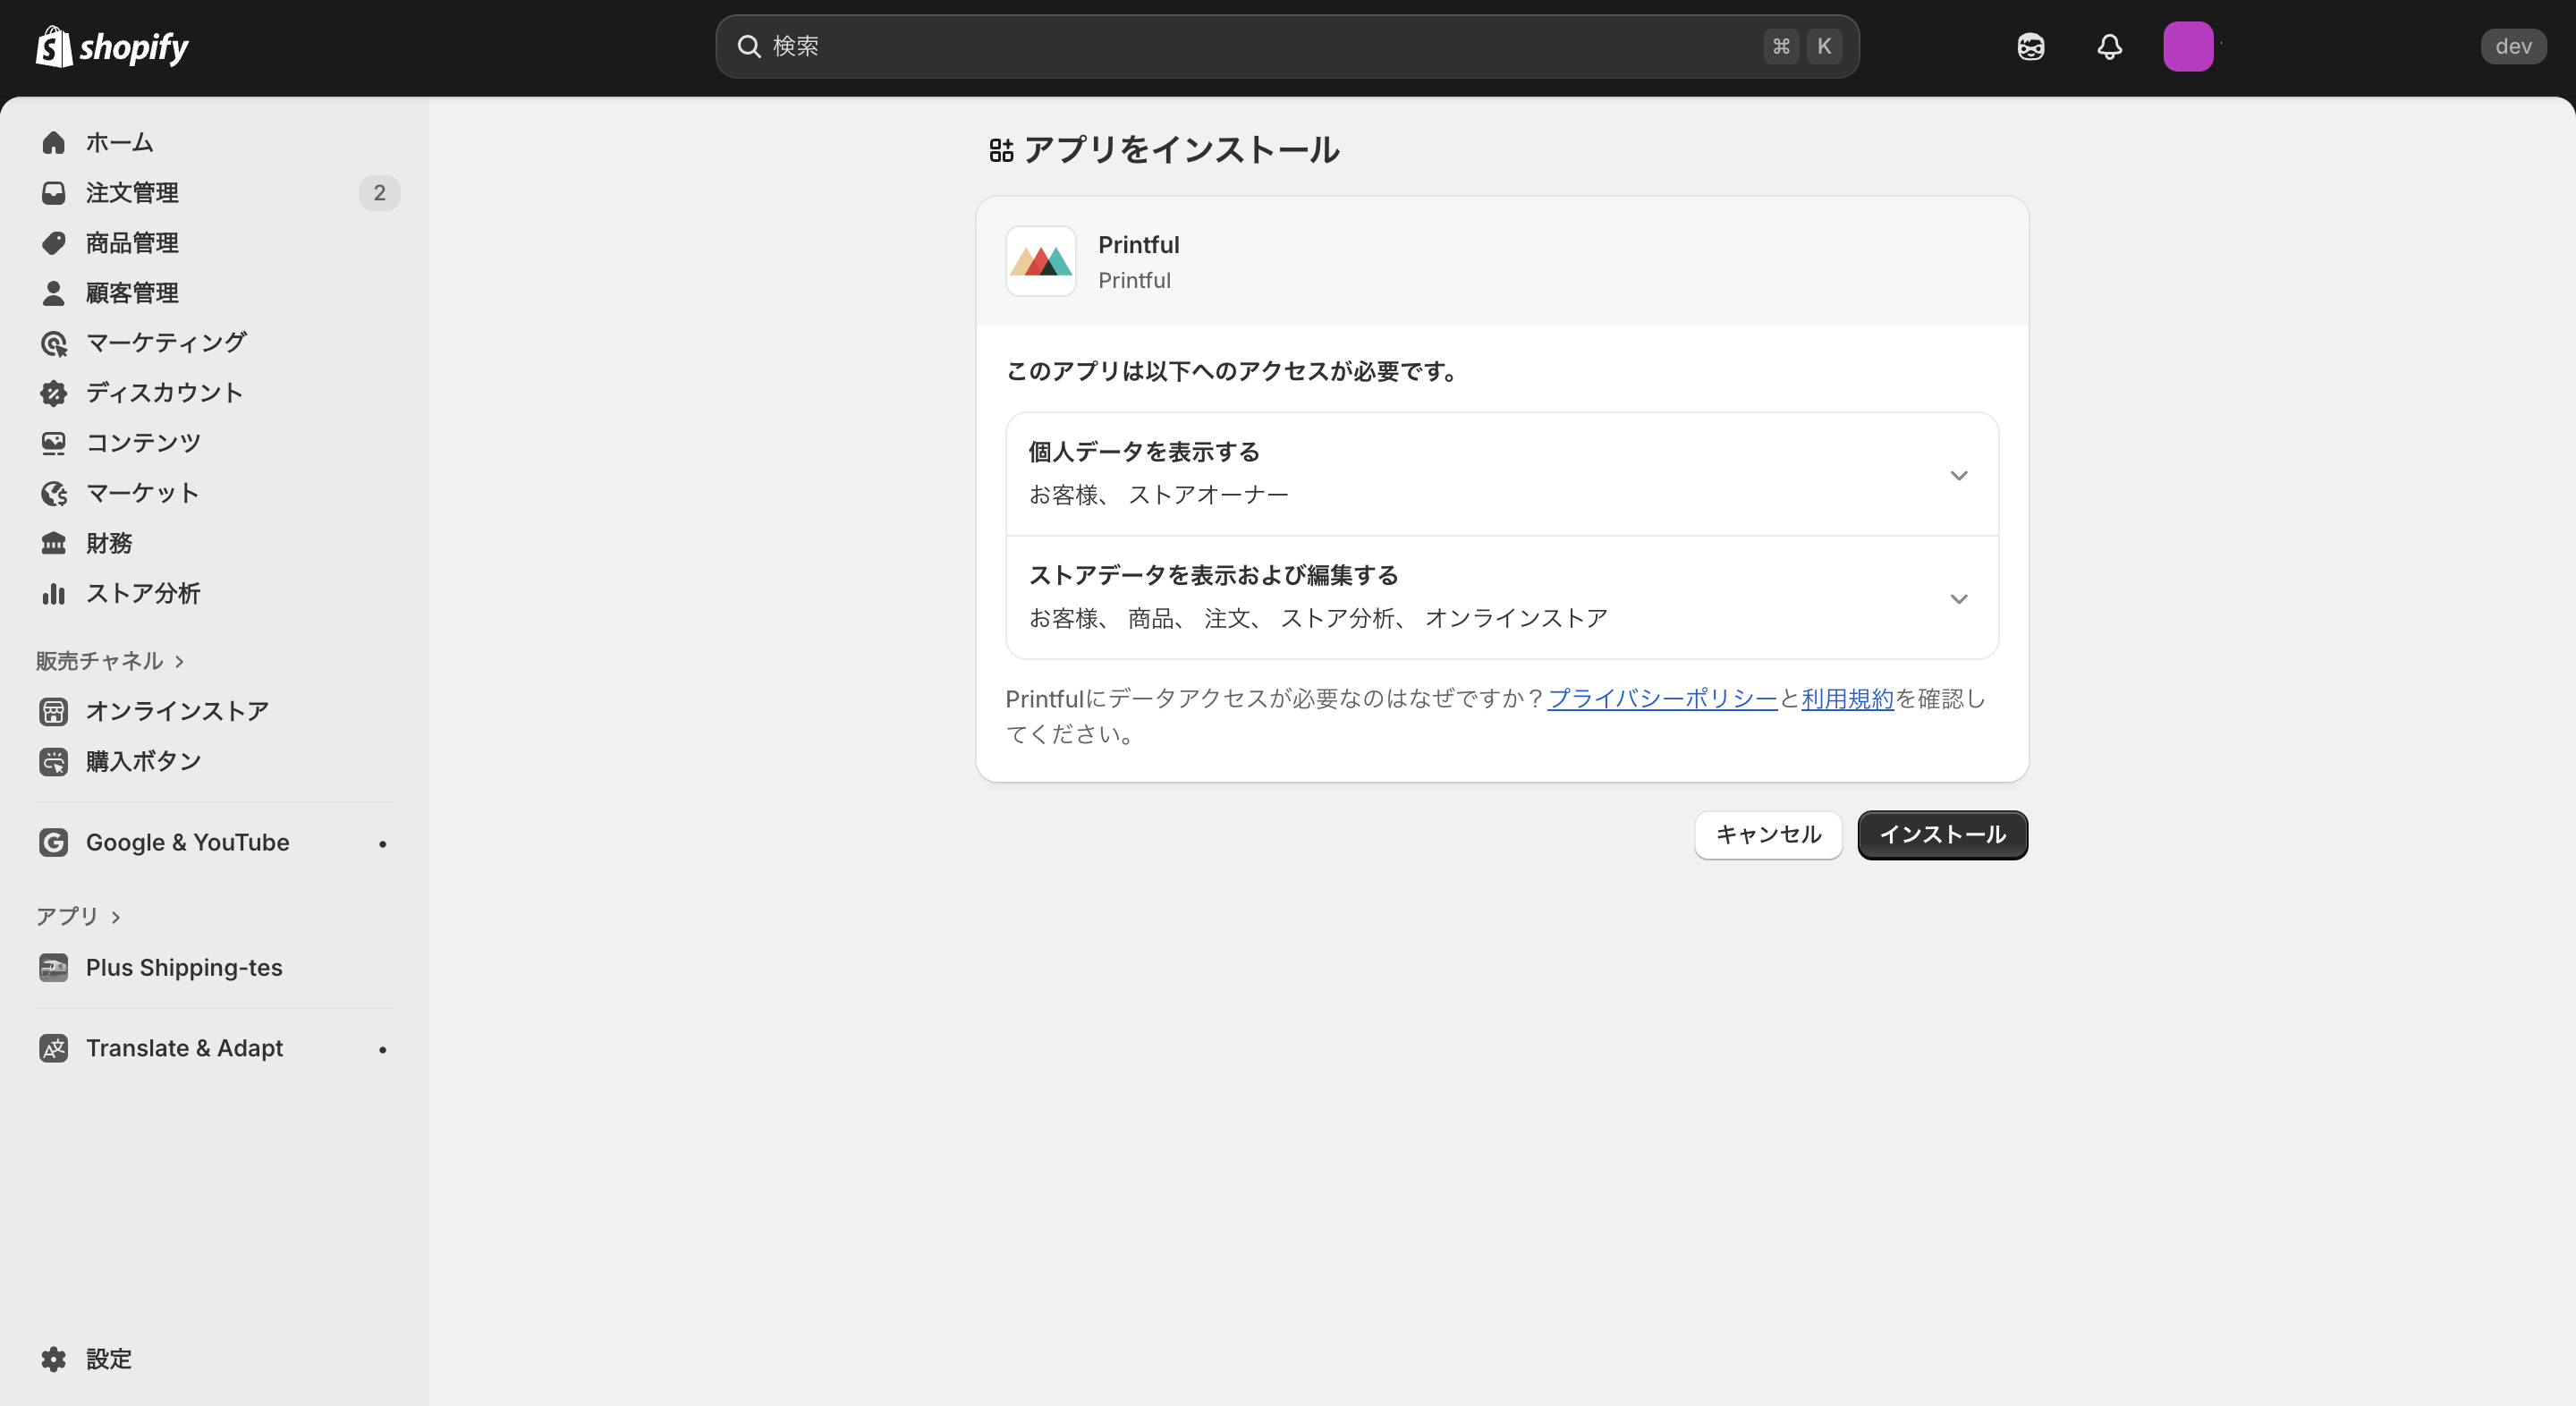Open Store analytics (ストア分析)
The image size is (2576, 1406).
(142, 593)
